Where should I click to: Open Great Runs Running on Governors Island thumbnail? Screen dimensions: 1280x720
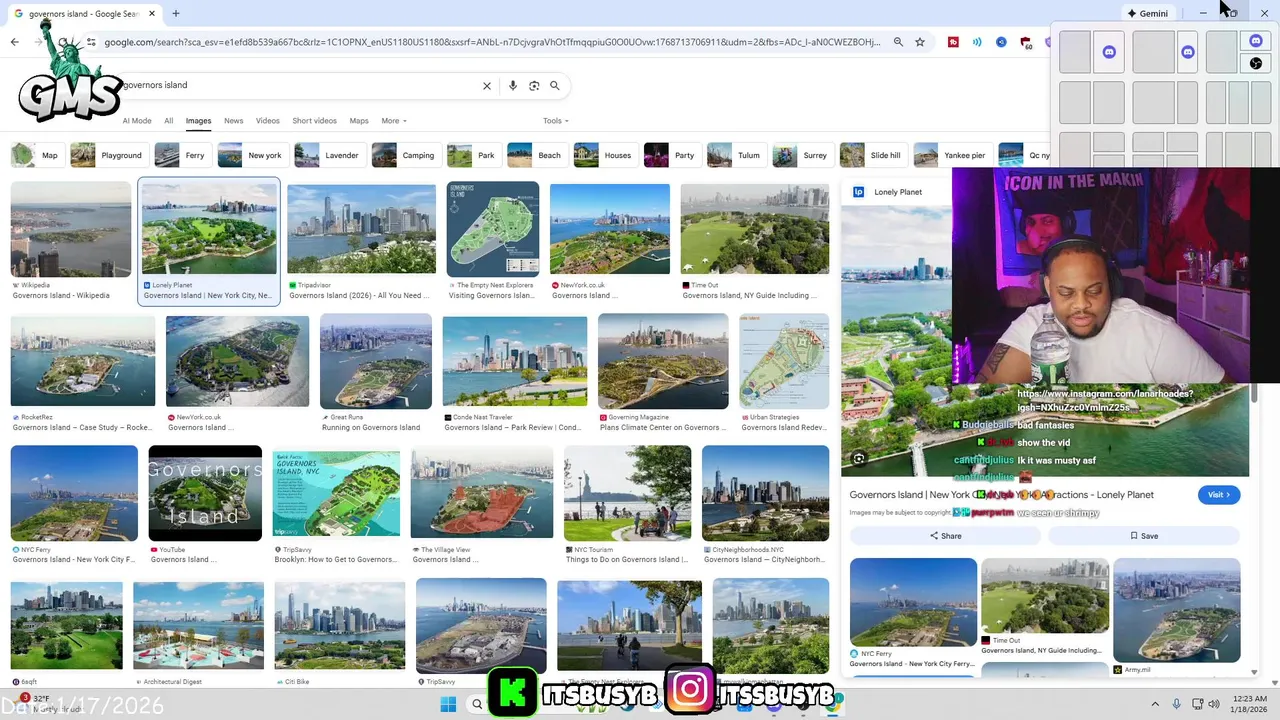tap(376, 361)
